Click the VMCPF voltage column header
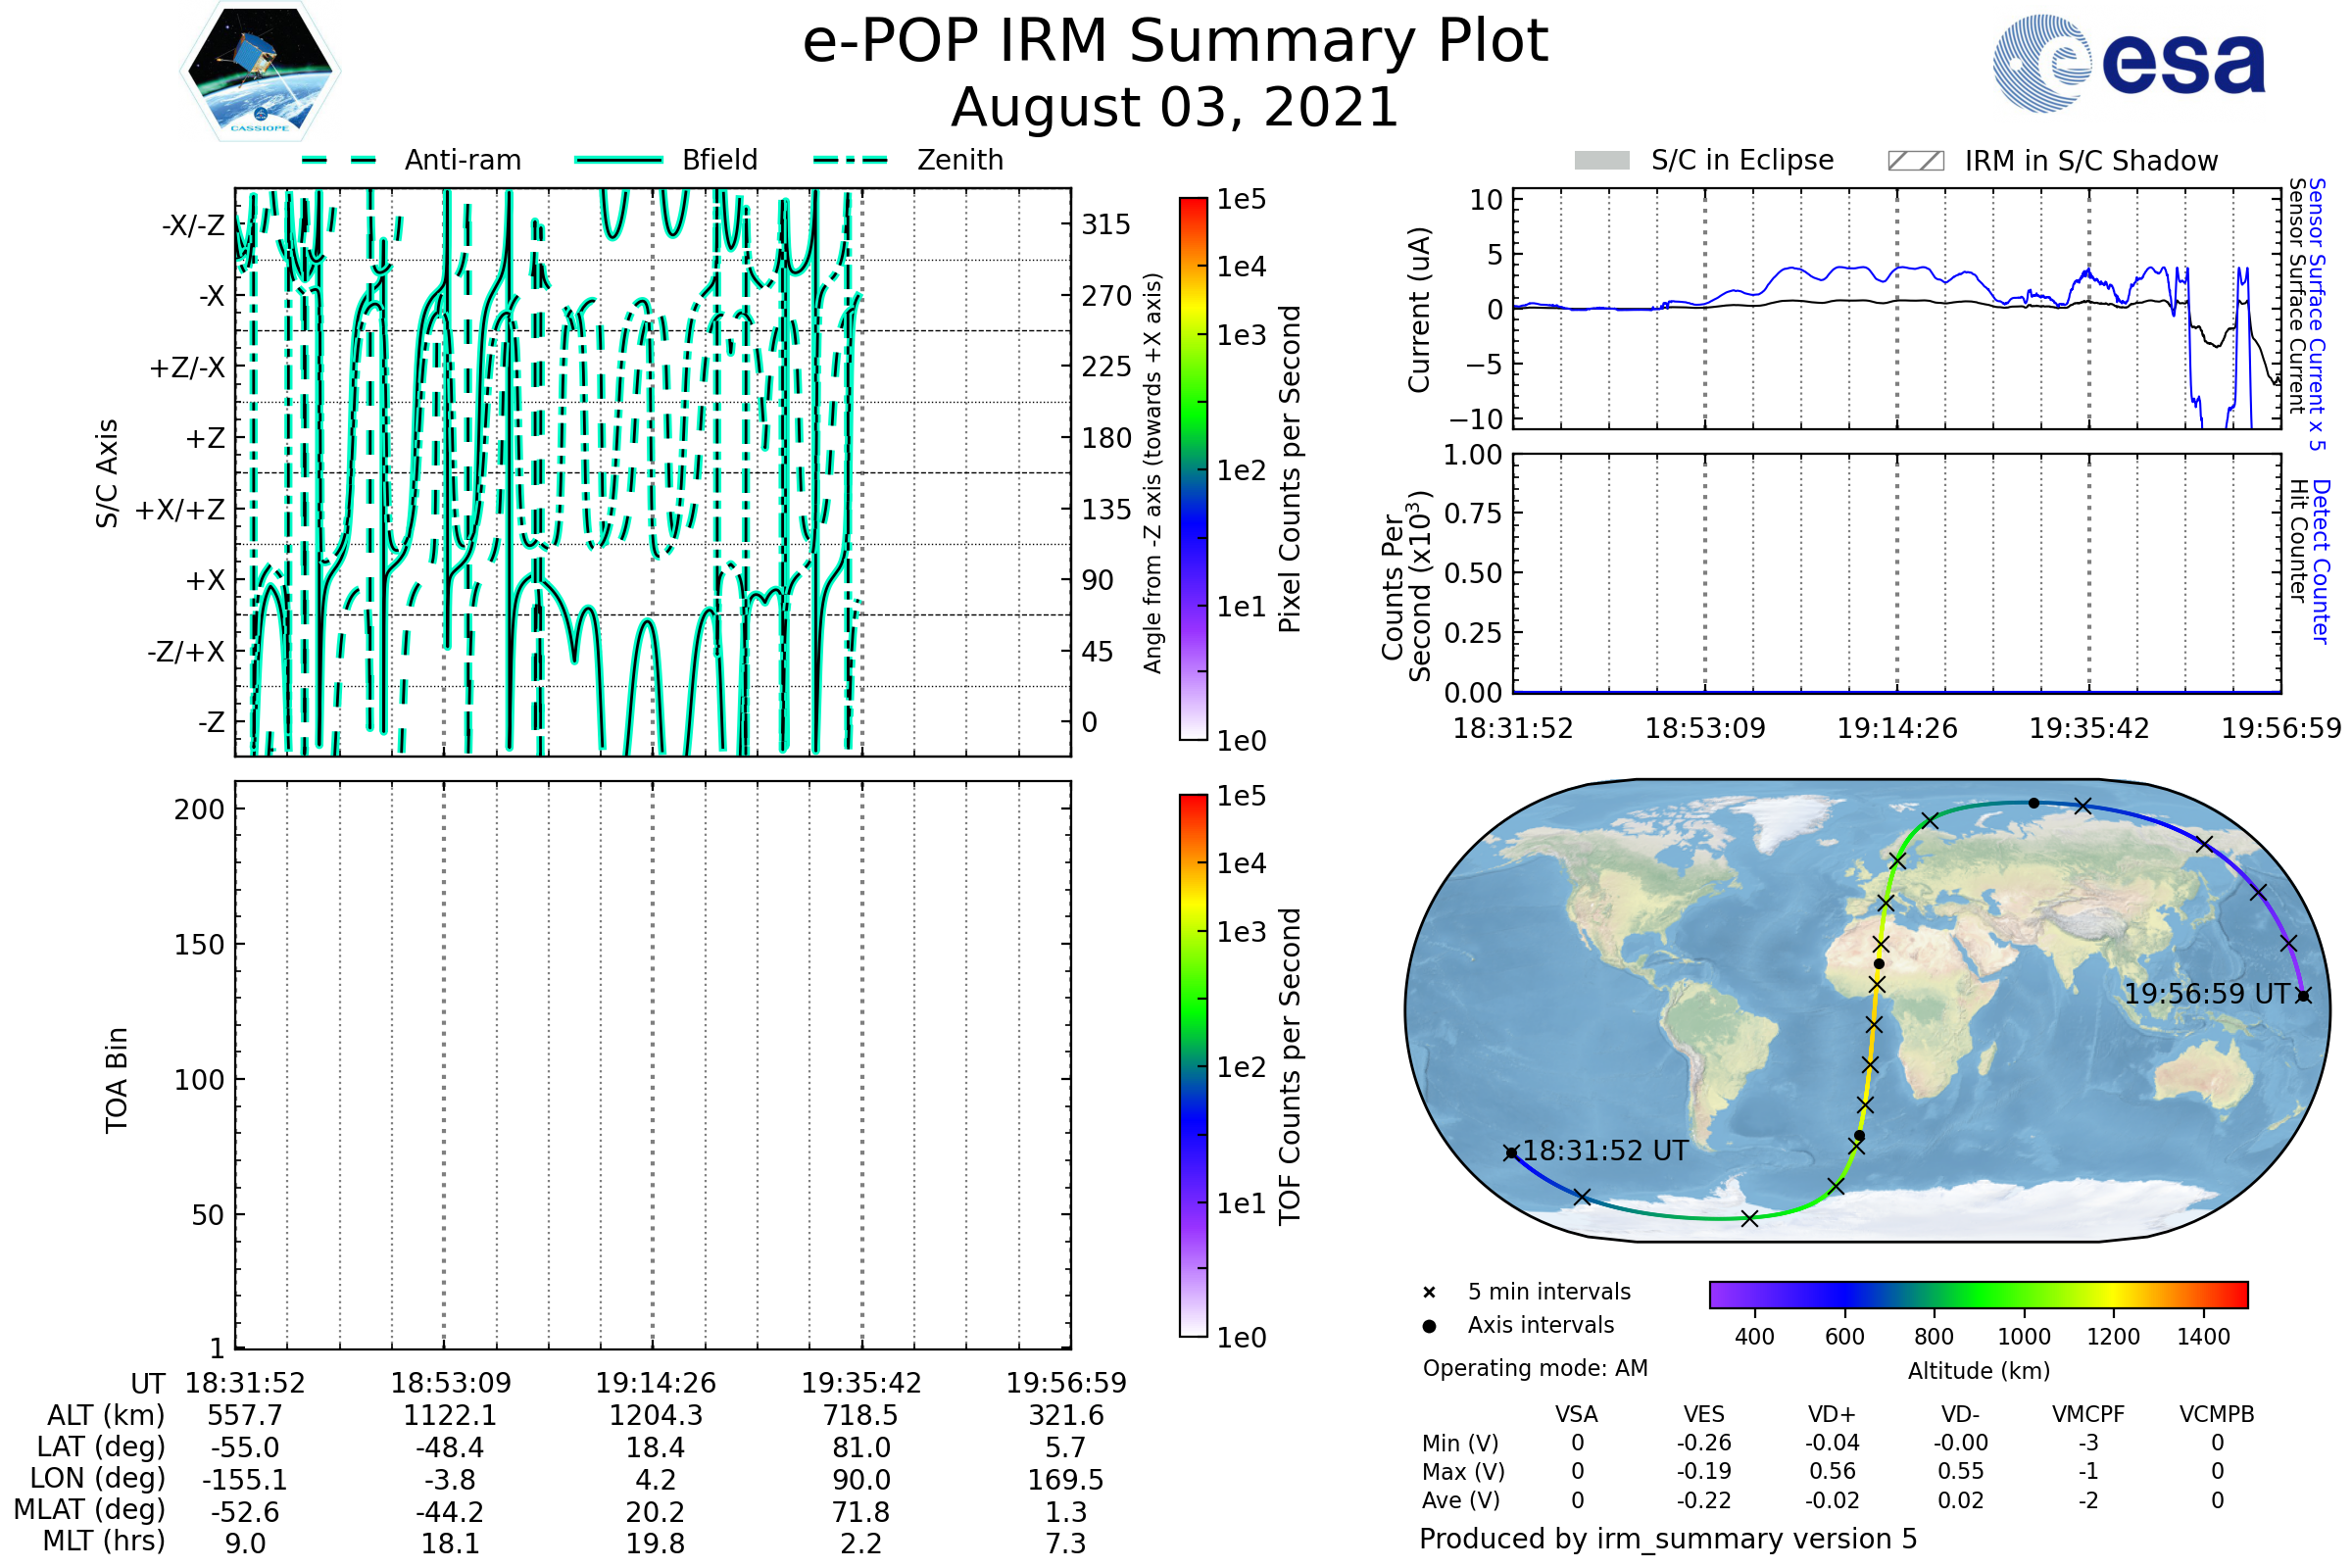The image size is (2352, 1568). point(2088,1414)
